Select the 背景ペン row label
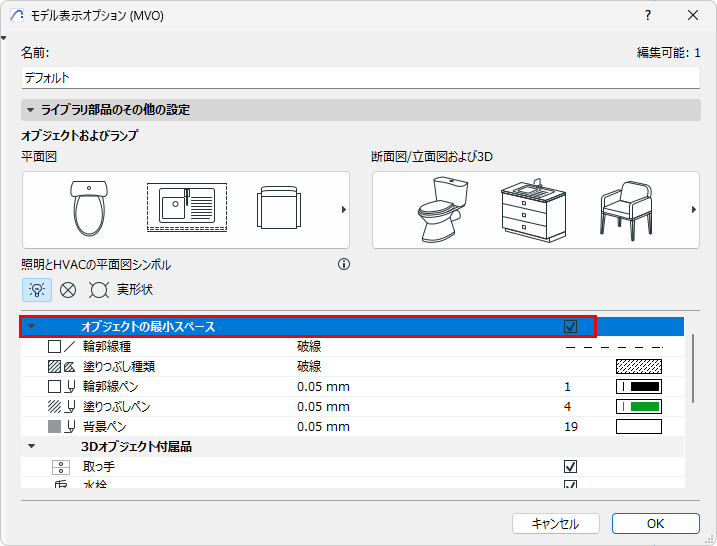Image resolution: width=717 pixels, height=546 pixels. pyautogui.click(x=104, y=427)
